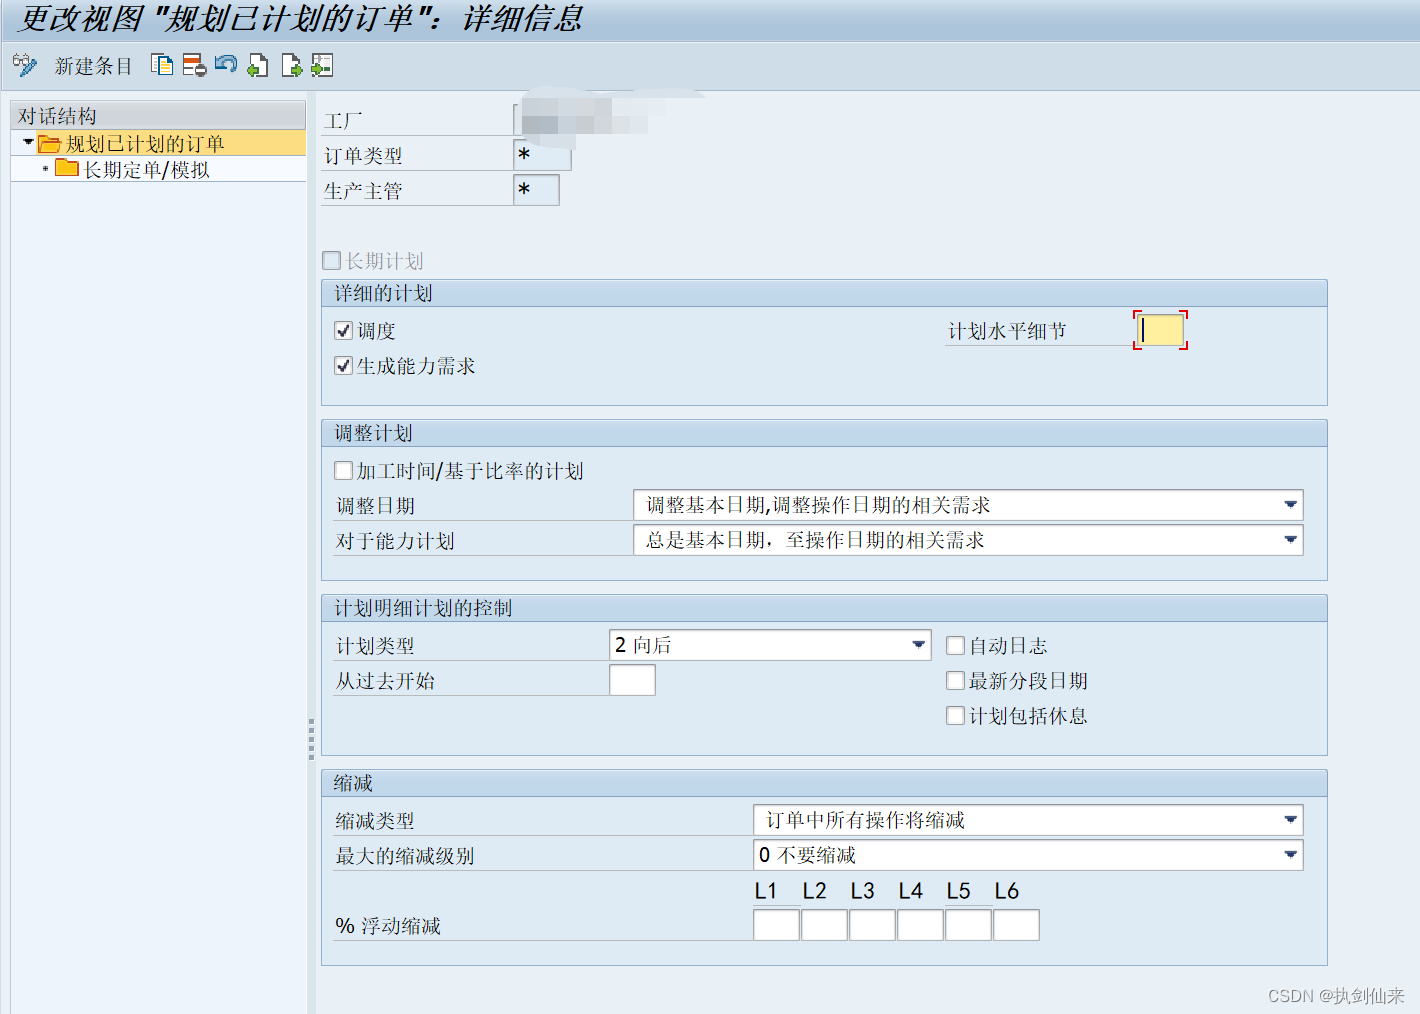Click the Undo change icon
The width and height of the screenshot is (1420, 1014).
pyautogui.click(x=225, y=65)
